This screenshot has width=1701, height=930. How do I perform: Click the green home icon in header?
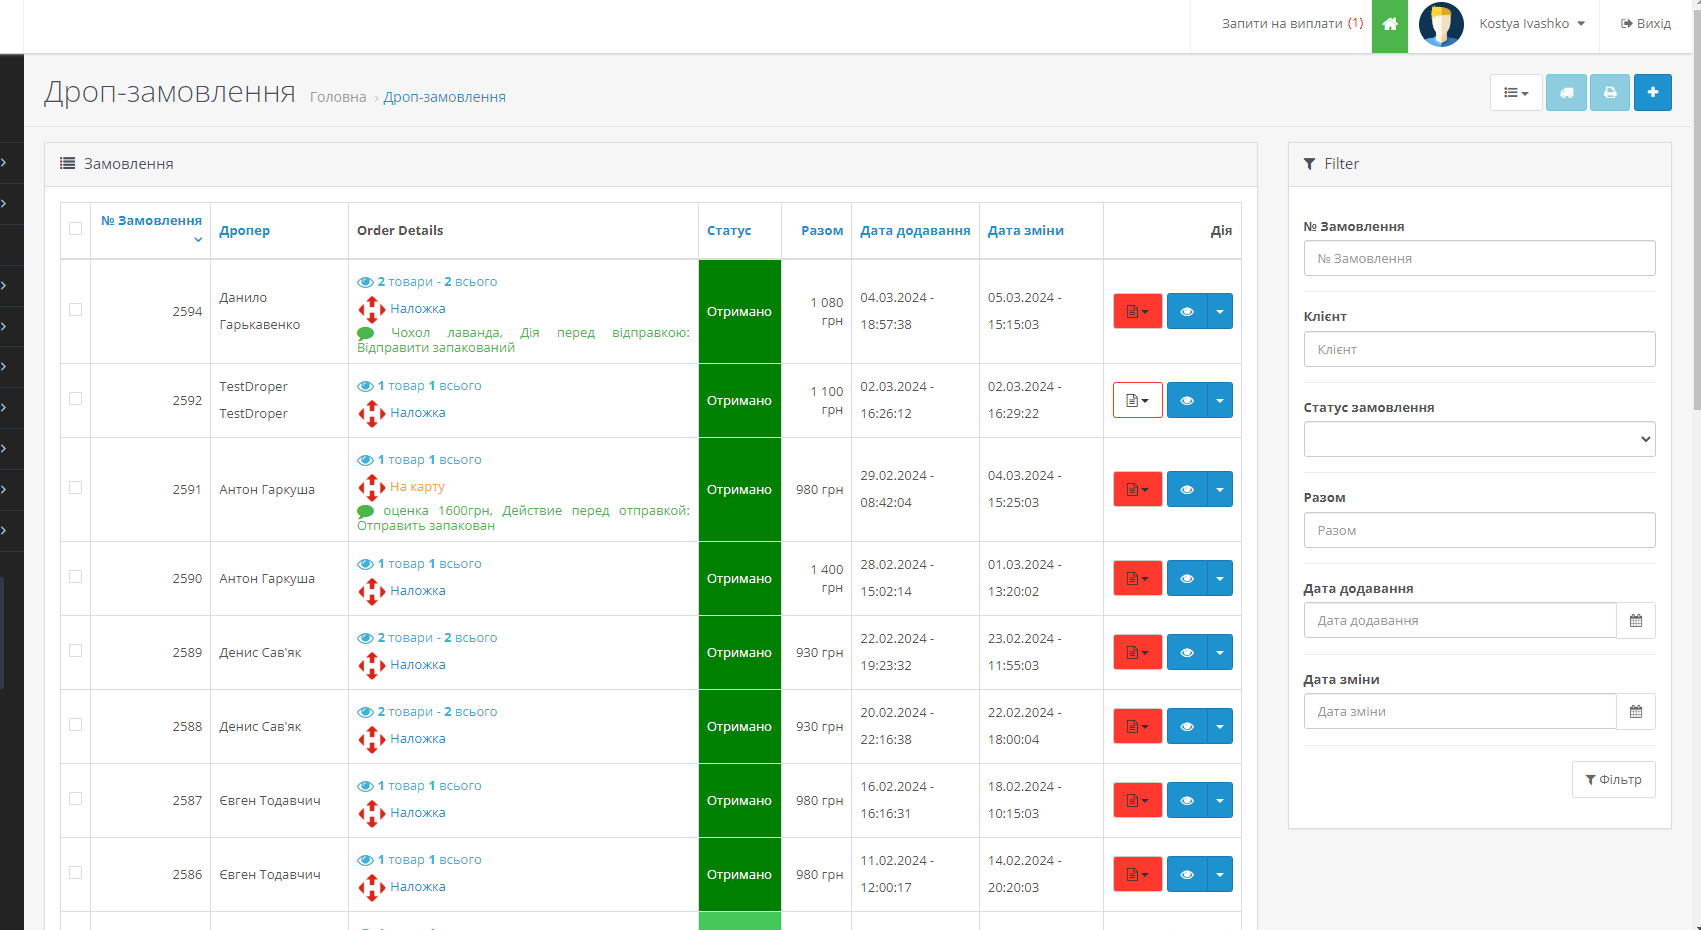click(x=1389, y=24)
